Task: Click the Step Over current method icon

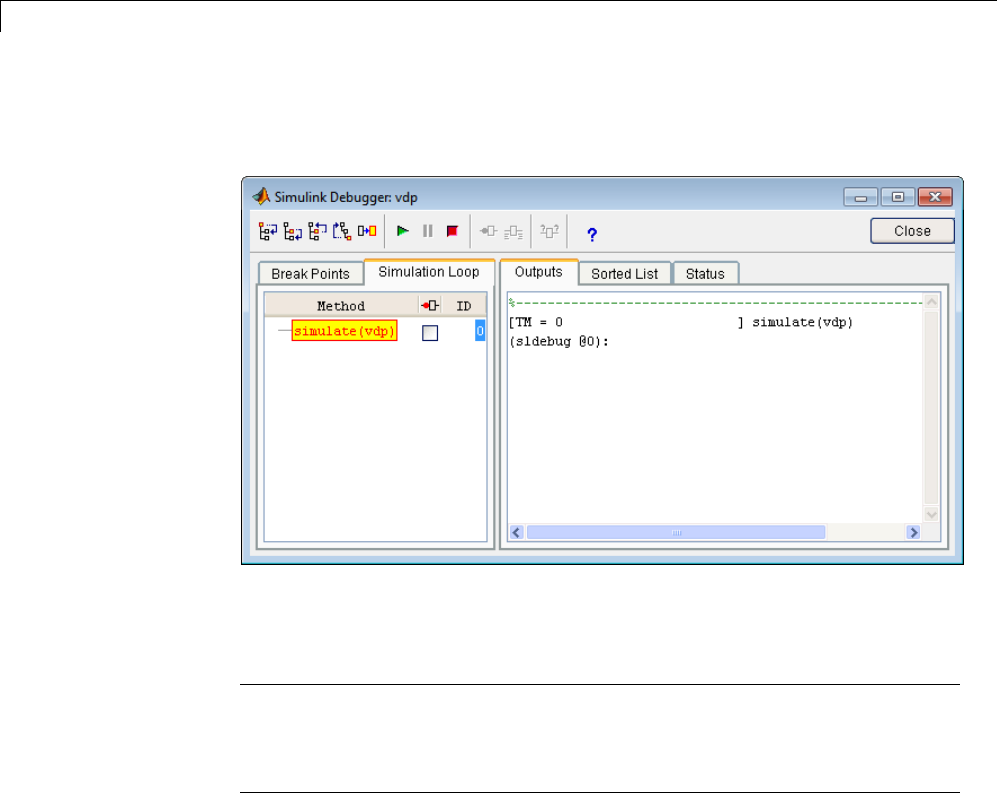Action: (292, 231)
